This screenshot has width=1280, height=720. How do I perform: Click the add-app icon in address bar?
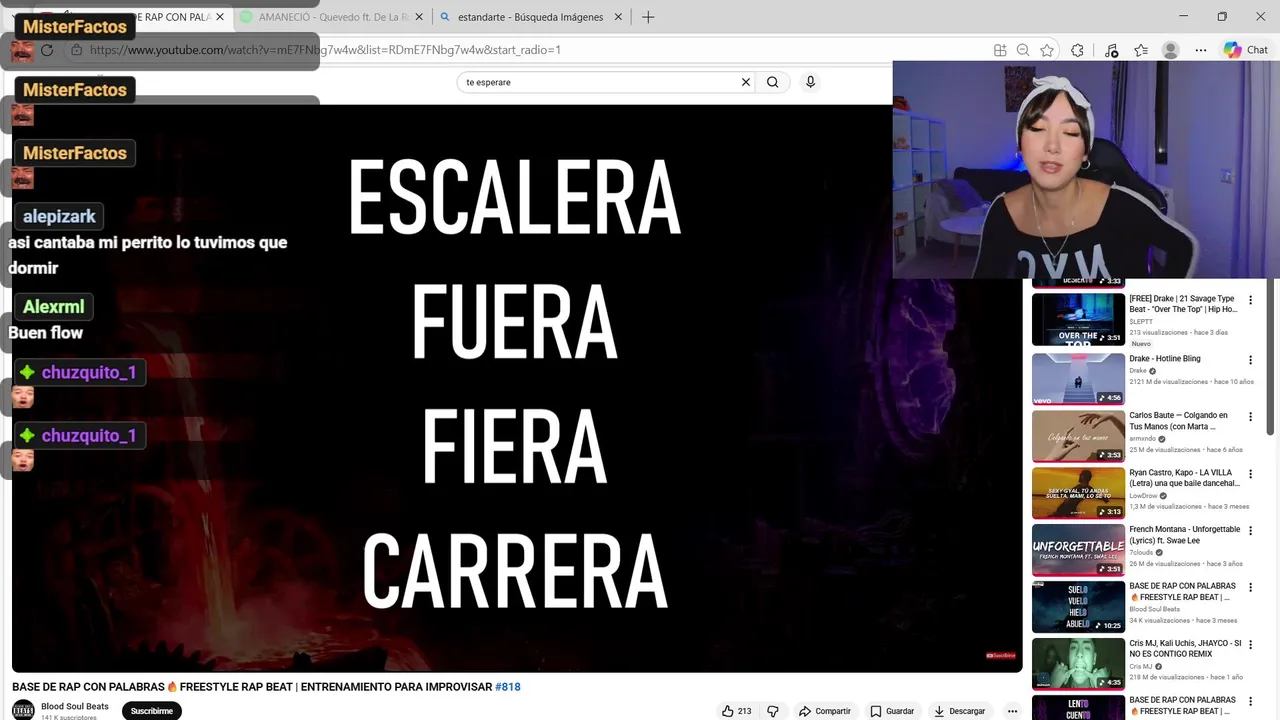(1000, 50)
